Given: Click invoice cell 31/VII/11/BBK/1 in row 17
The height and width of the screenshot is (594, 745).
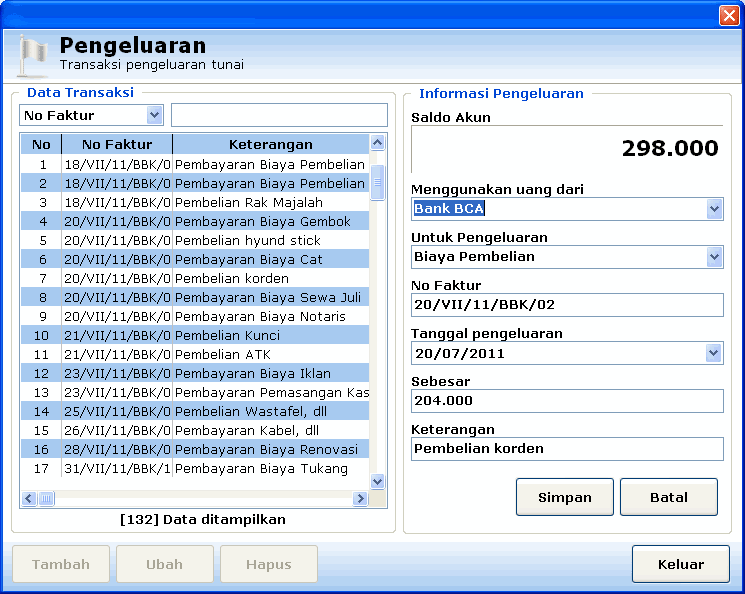Looking at the screenshot, I should [x=117, y=469].
